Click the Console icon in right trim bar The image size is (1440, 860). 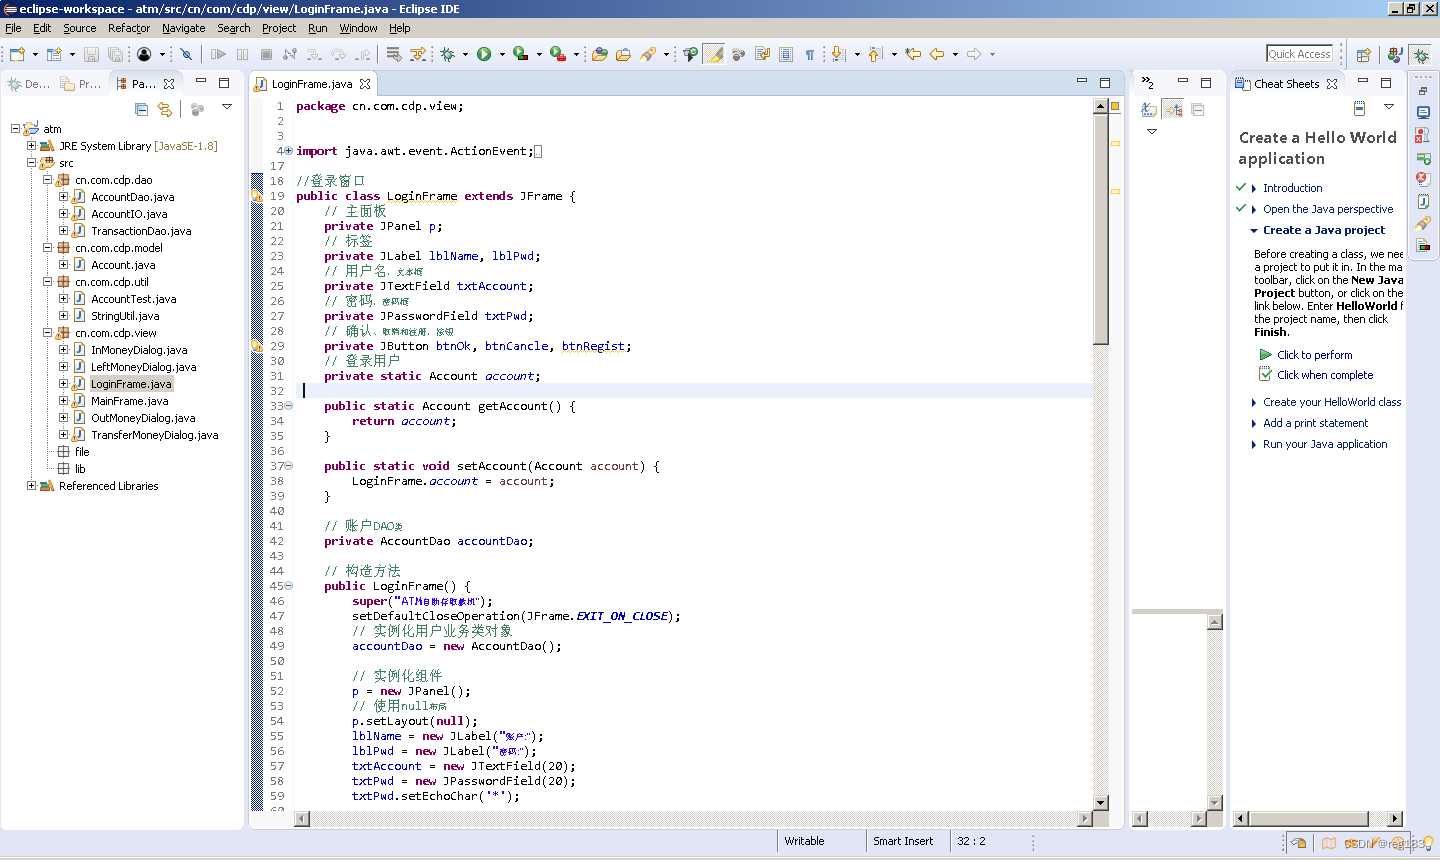pos(1423,112)
